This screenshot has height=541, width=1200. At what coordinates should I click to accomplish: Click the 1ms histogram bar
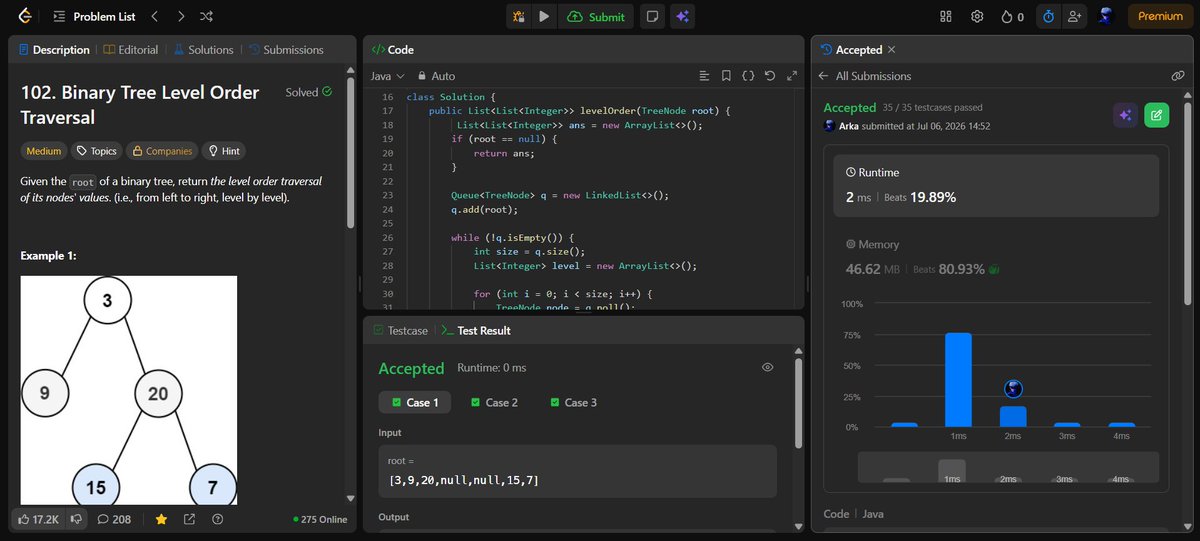[958, 380]
